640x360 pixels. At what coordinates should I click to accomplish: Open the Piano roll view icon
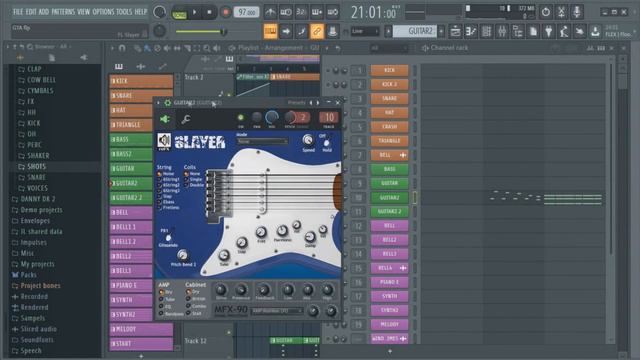471,31
